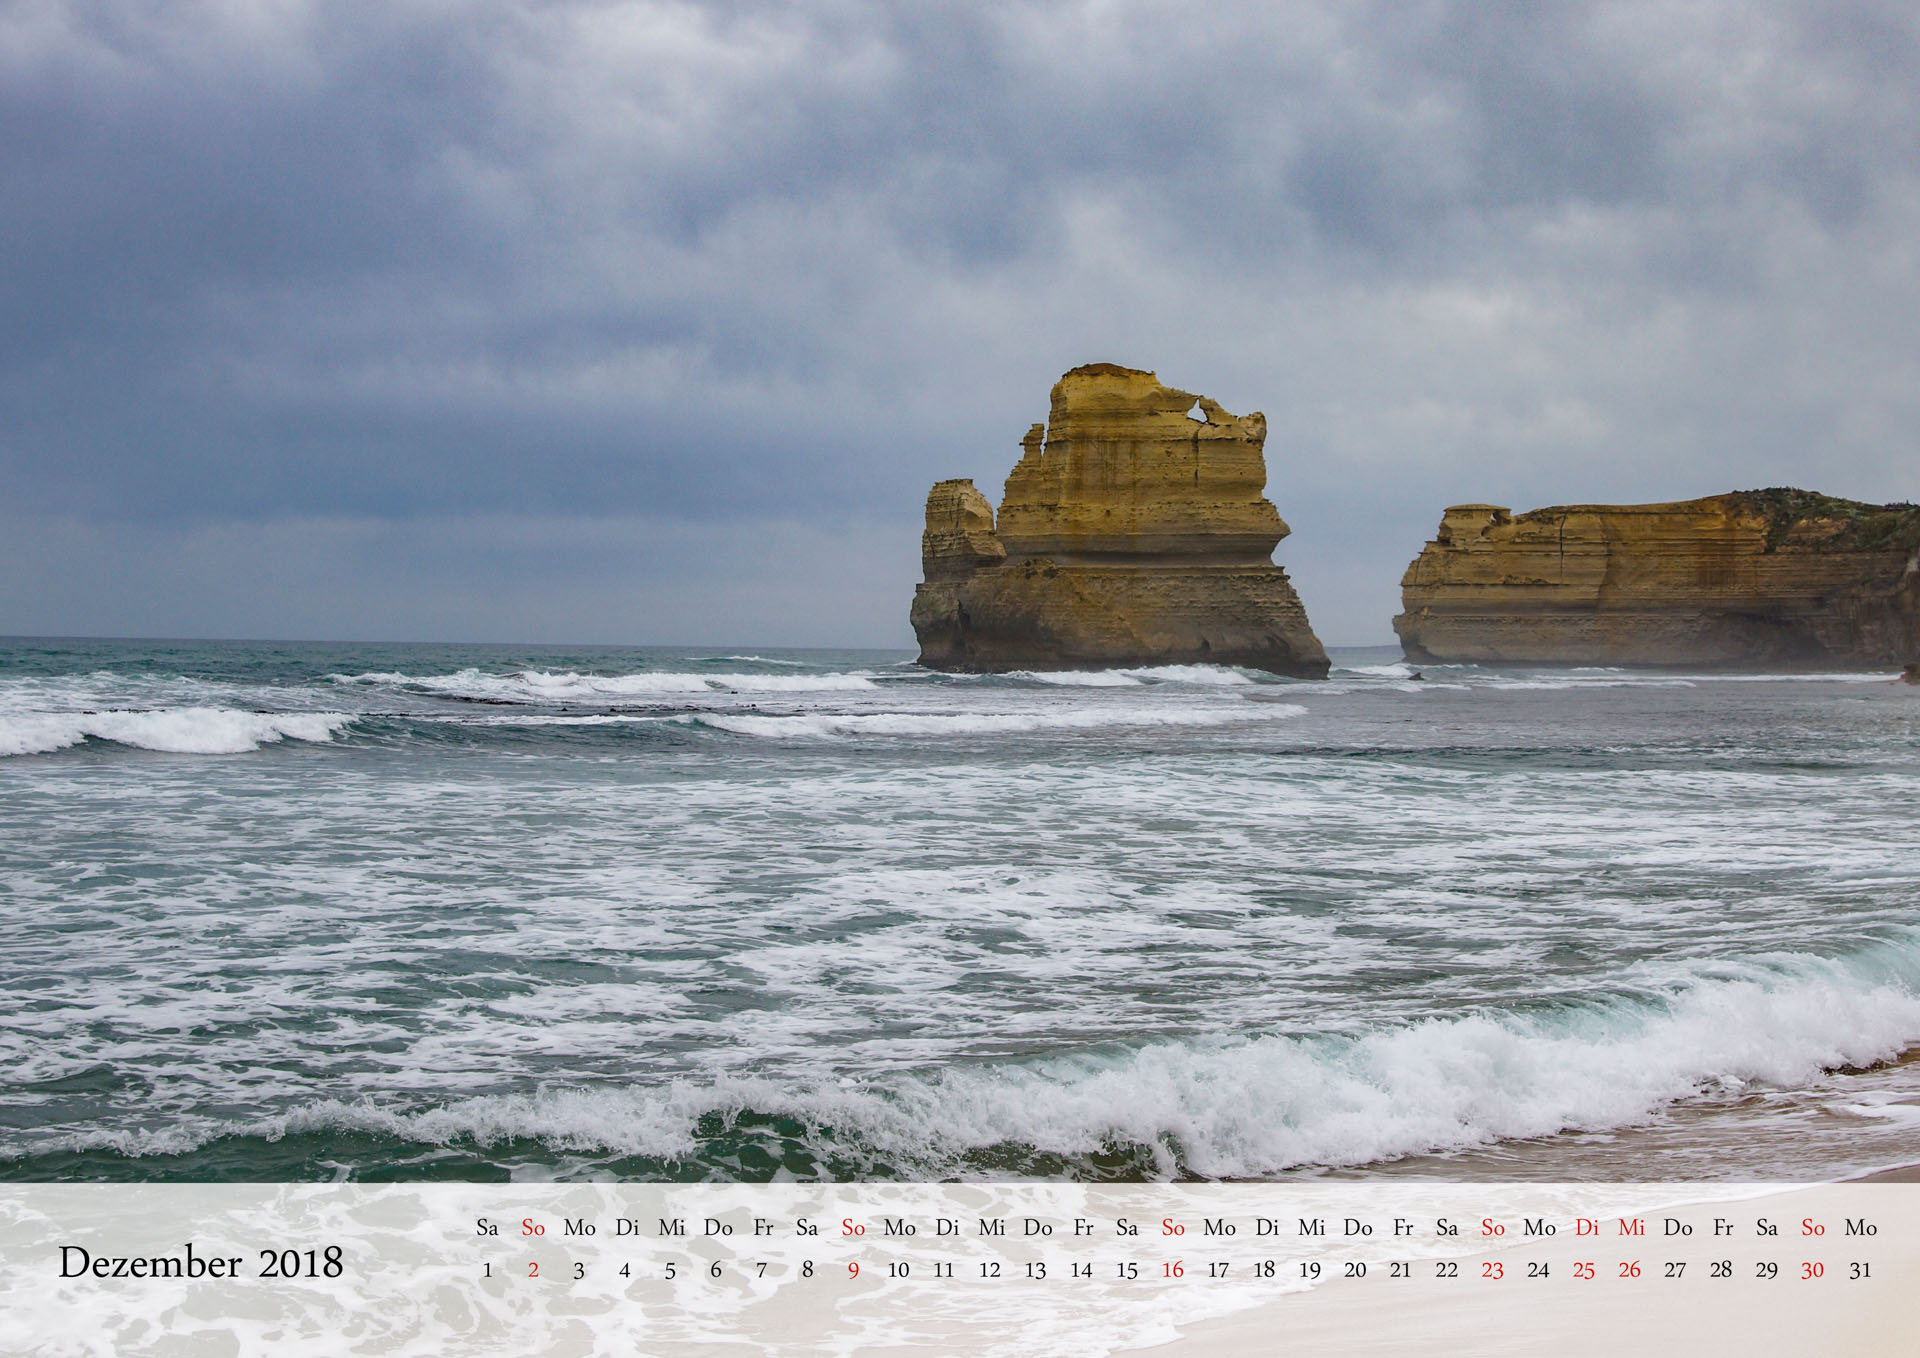Click the 'Mo' label above date 31
1920x1358 pixels.
point(1861,1228)
